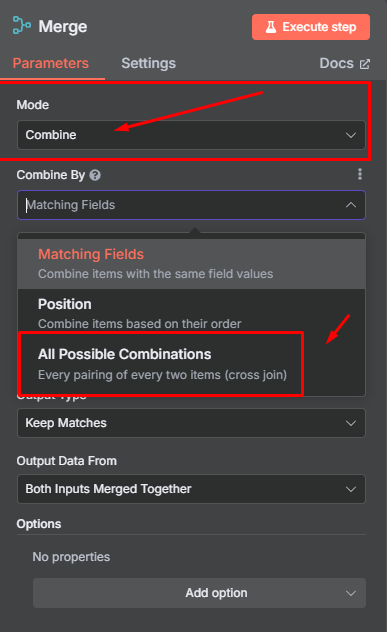This screenshot has height=632, width=387.
Task: Select the Parameters tab
Action: [51, 63]
